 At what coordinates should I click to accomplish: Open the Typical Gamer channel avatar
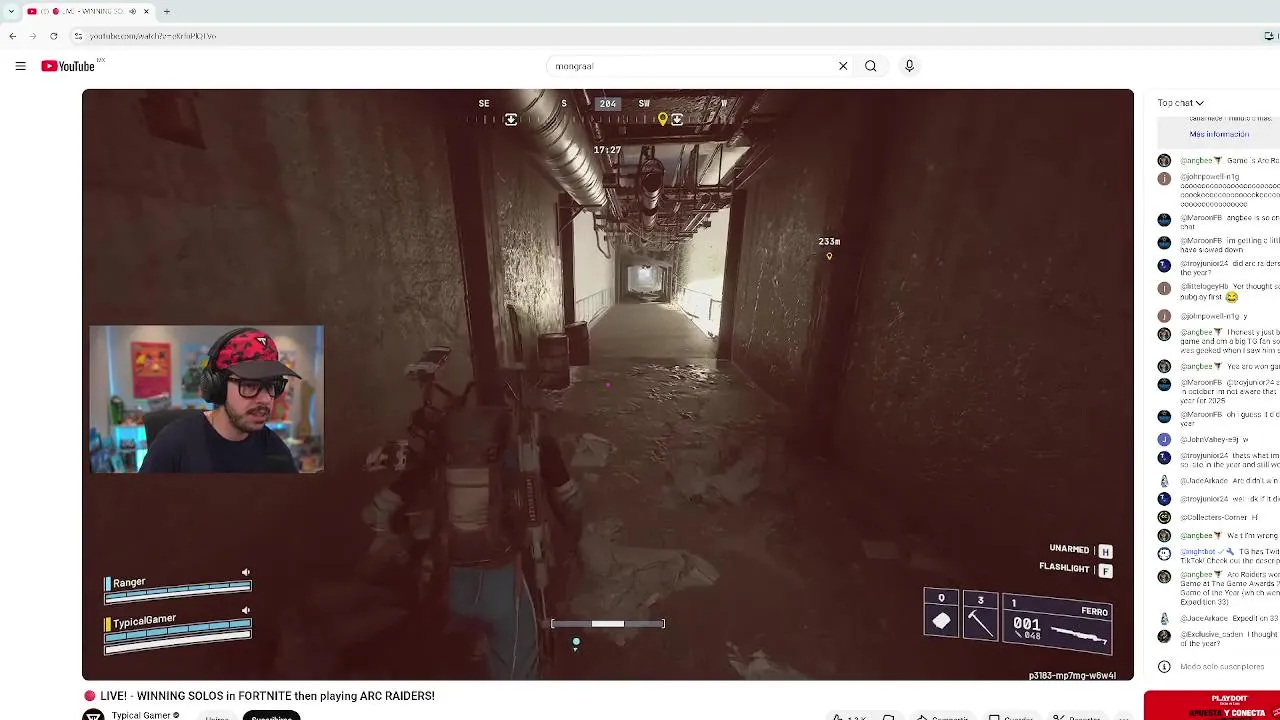tap(93, 715)
